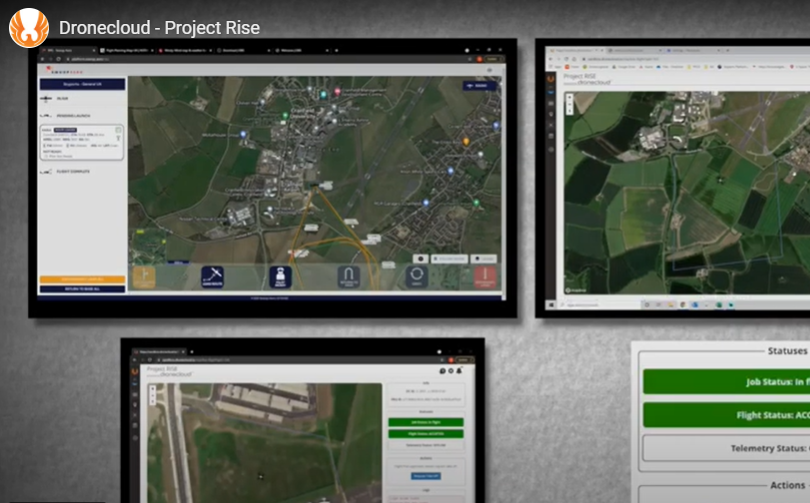Click the orange icon at the toolbar's left end

tap(144, 277)
